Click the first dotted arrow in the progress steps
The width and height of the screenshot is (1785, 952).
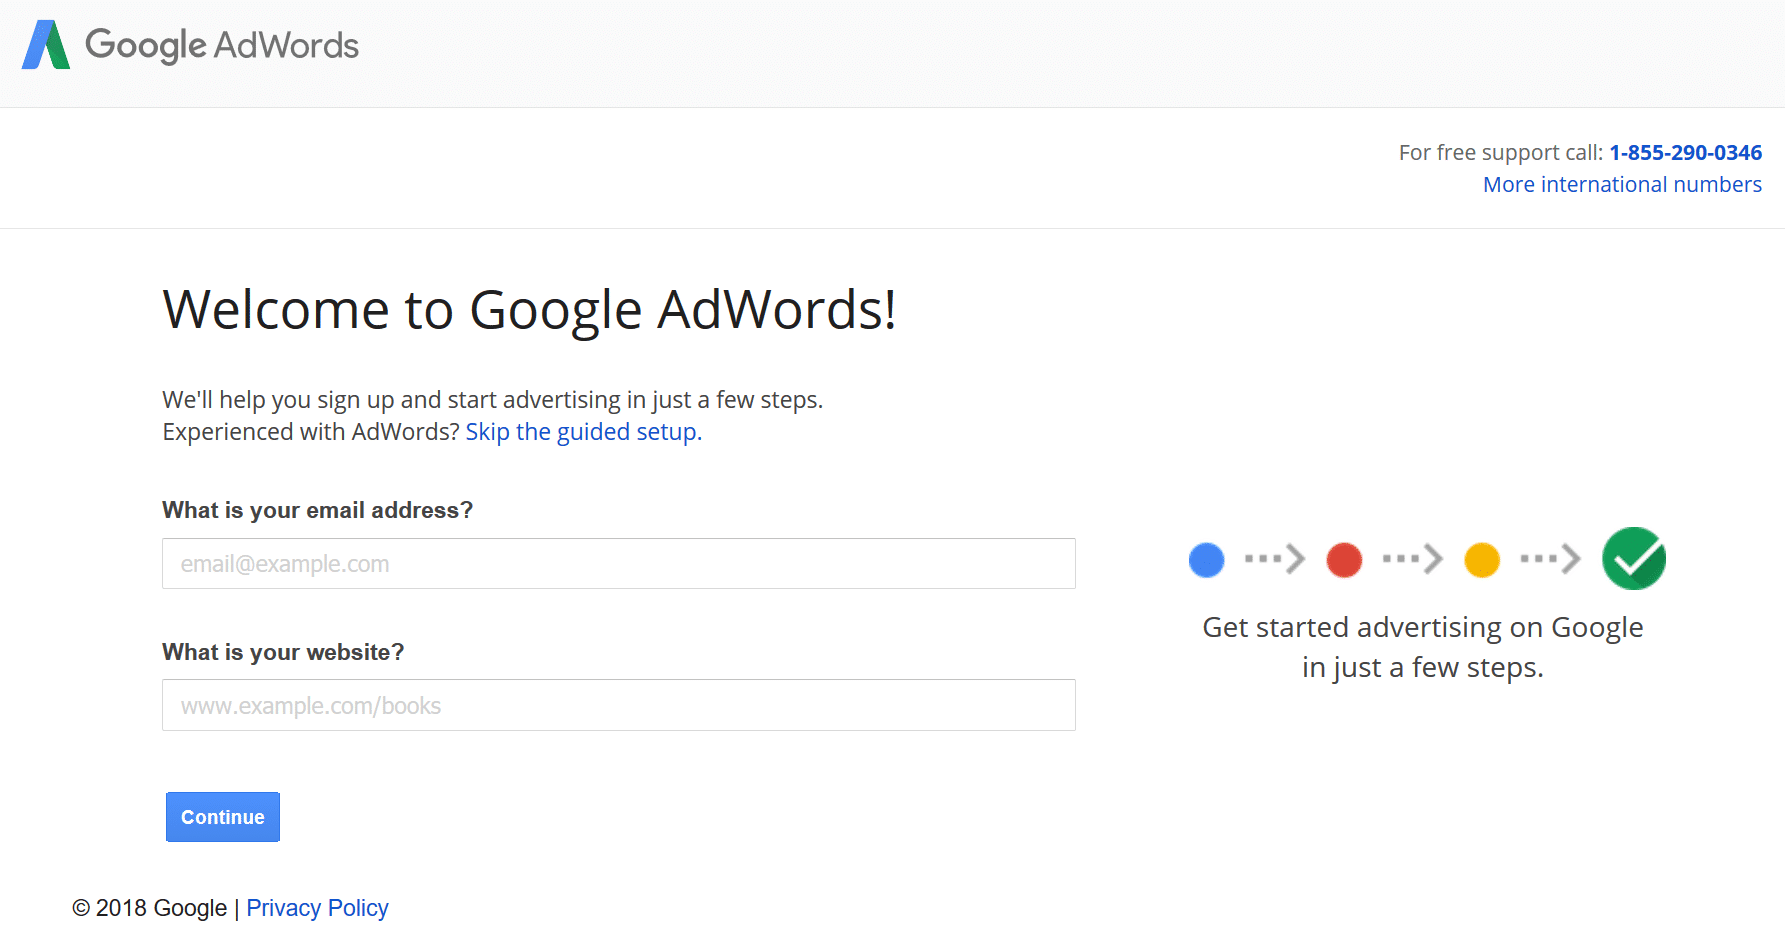coord(1272,560)
